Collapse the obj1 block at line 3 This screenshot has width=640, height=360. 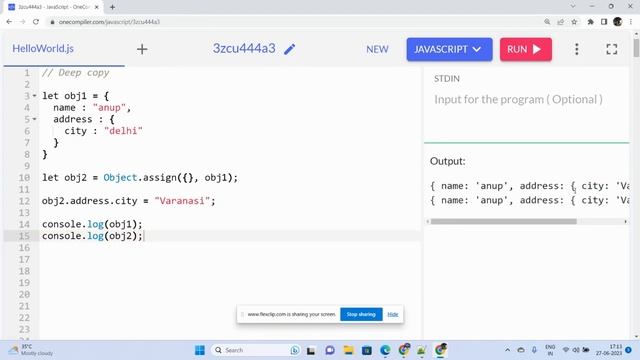coord(34,96)
